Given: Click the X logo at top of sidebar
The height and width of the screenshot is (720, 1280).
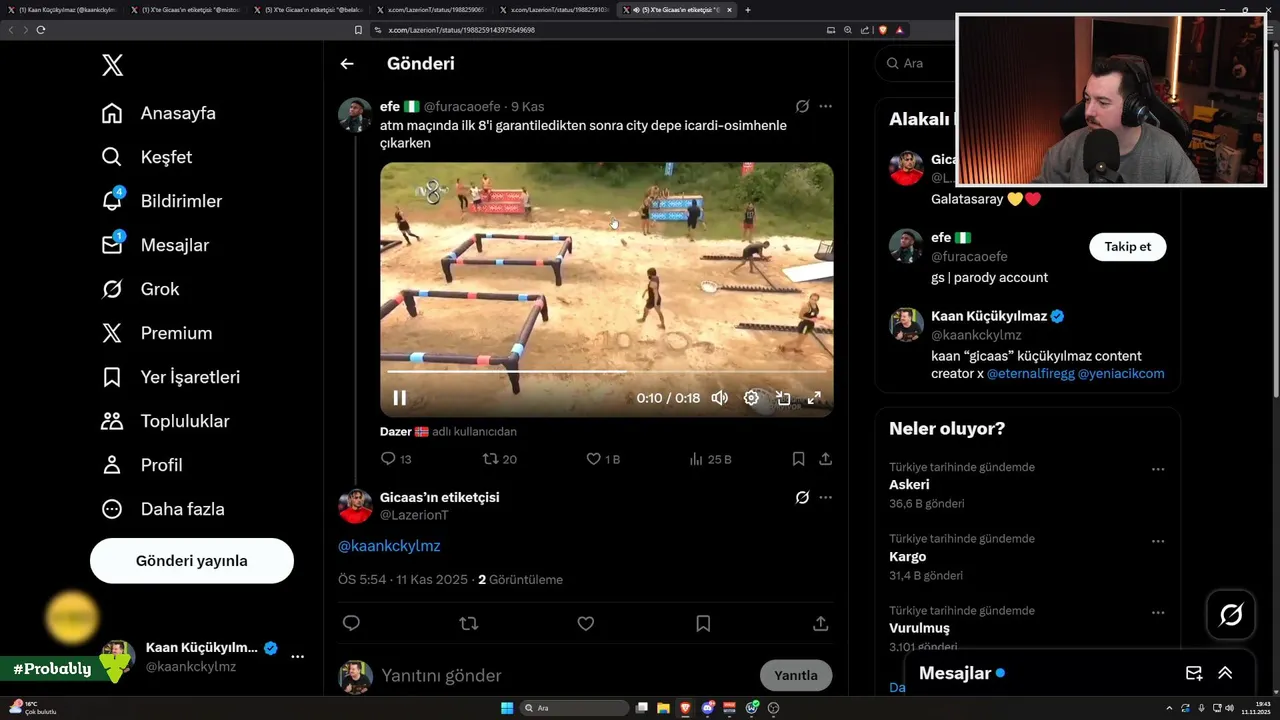Looking at the screenshot, I should [112, 66].
